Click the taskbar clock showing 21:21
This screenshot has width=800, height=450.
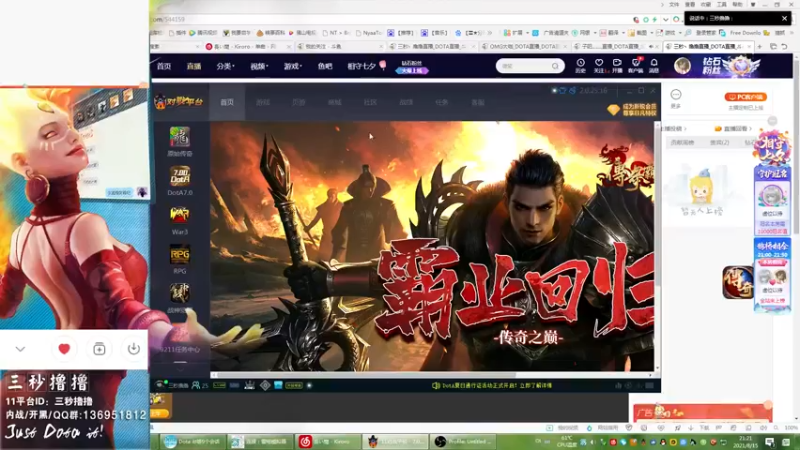[745, 442]
